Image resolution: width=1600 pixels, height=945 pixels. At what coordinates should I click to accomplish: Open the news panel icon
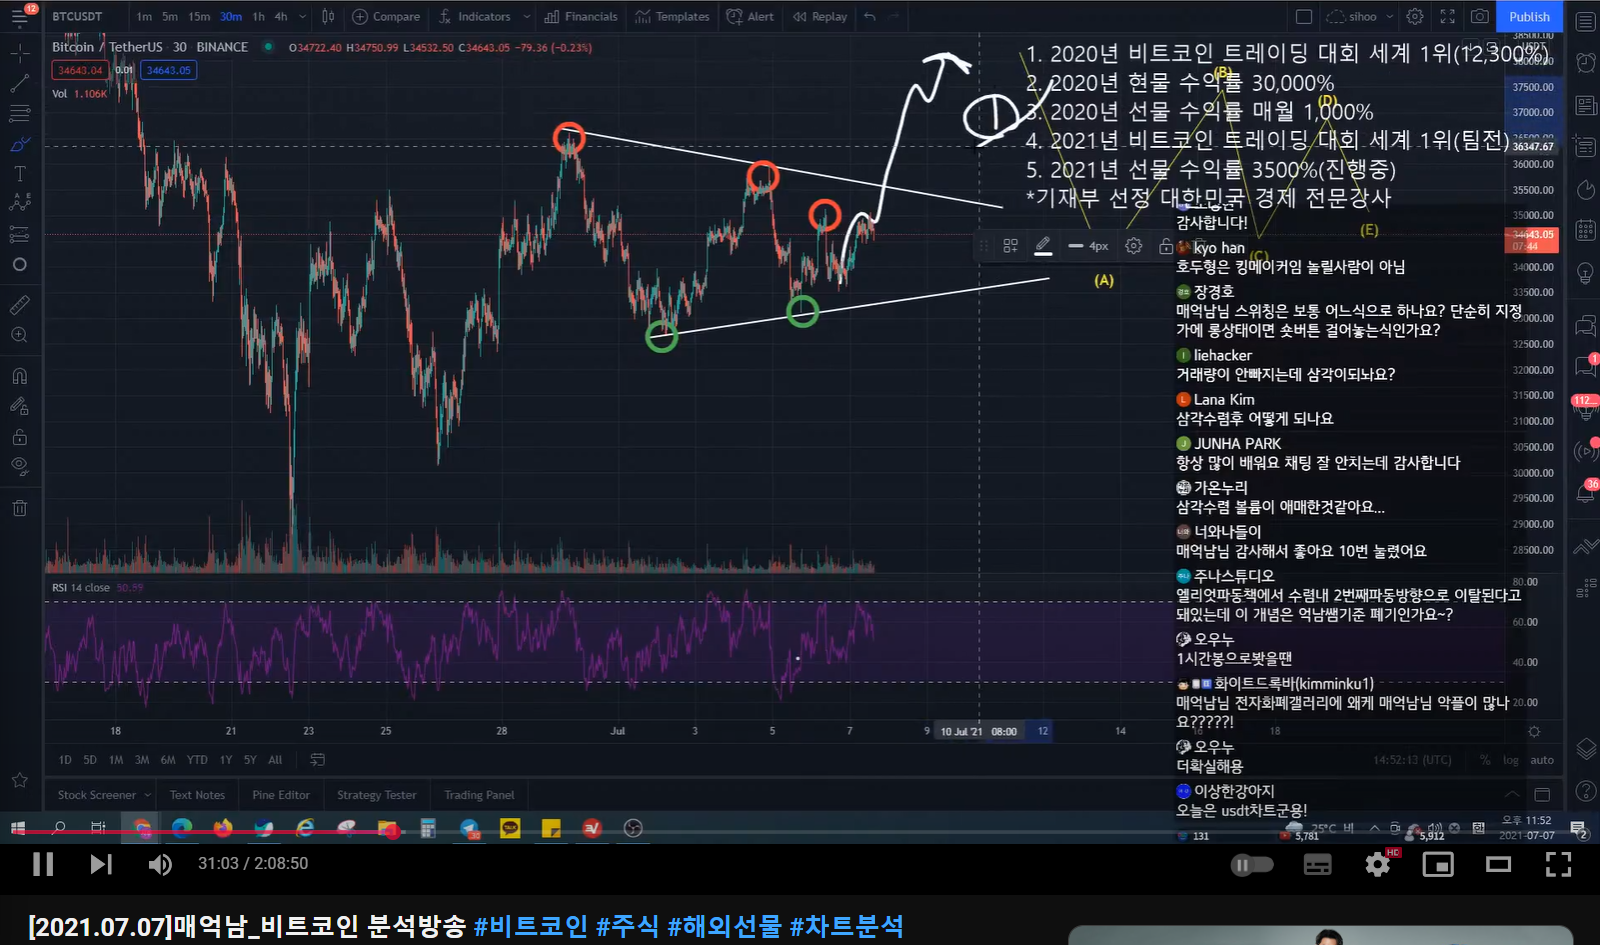(x=1586, y=105)
